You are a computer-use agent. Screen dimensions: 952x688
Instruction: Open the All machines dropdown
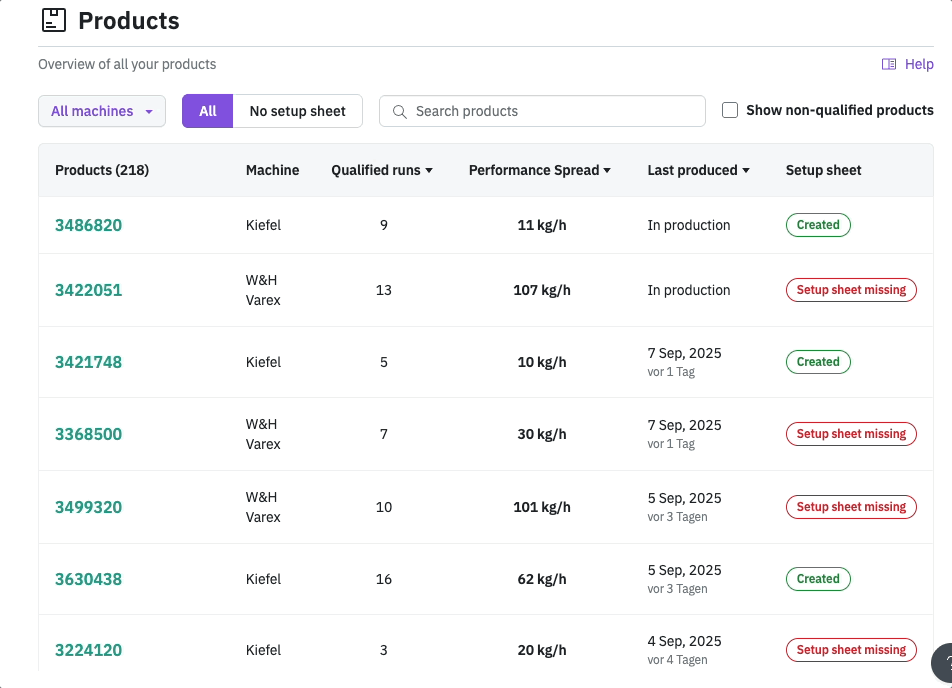pos(101,111)
